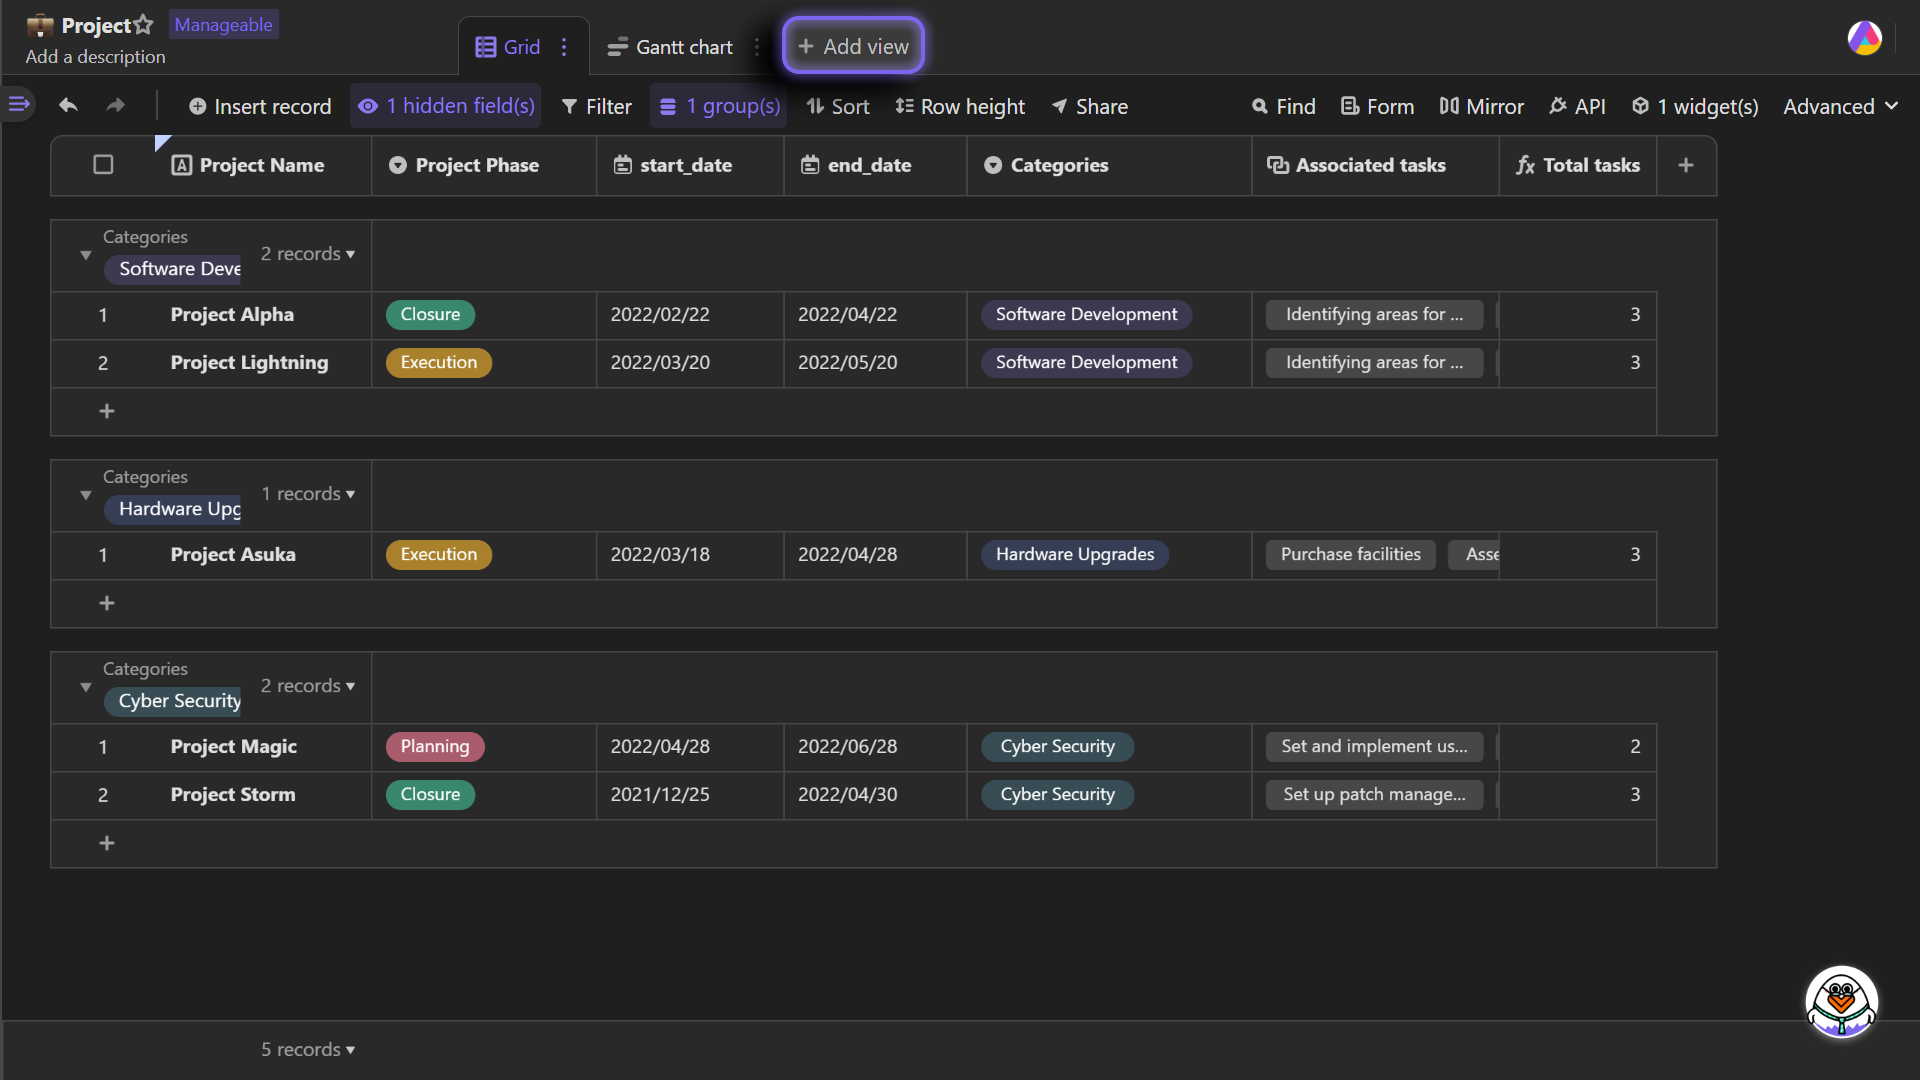This screenshot has width=1920, height=1080.
Task: Add record in Hardware Upgrades group
Action: (x=107, y=603)
